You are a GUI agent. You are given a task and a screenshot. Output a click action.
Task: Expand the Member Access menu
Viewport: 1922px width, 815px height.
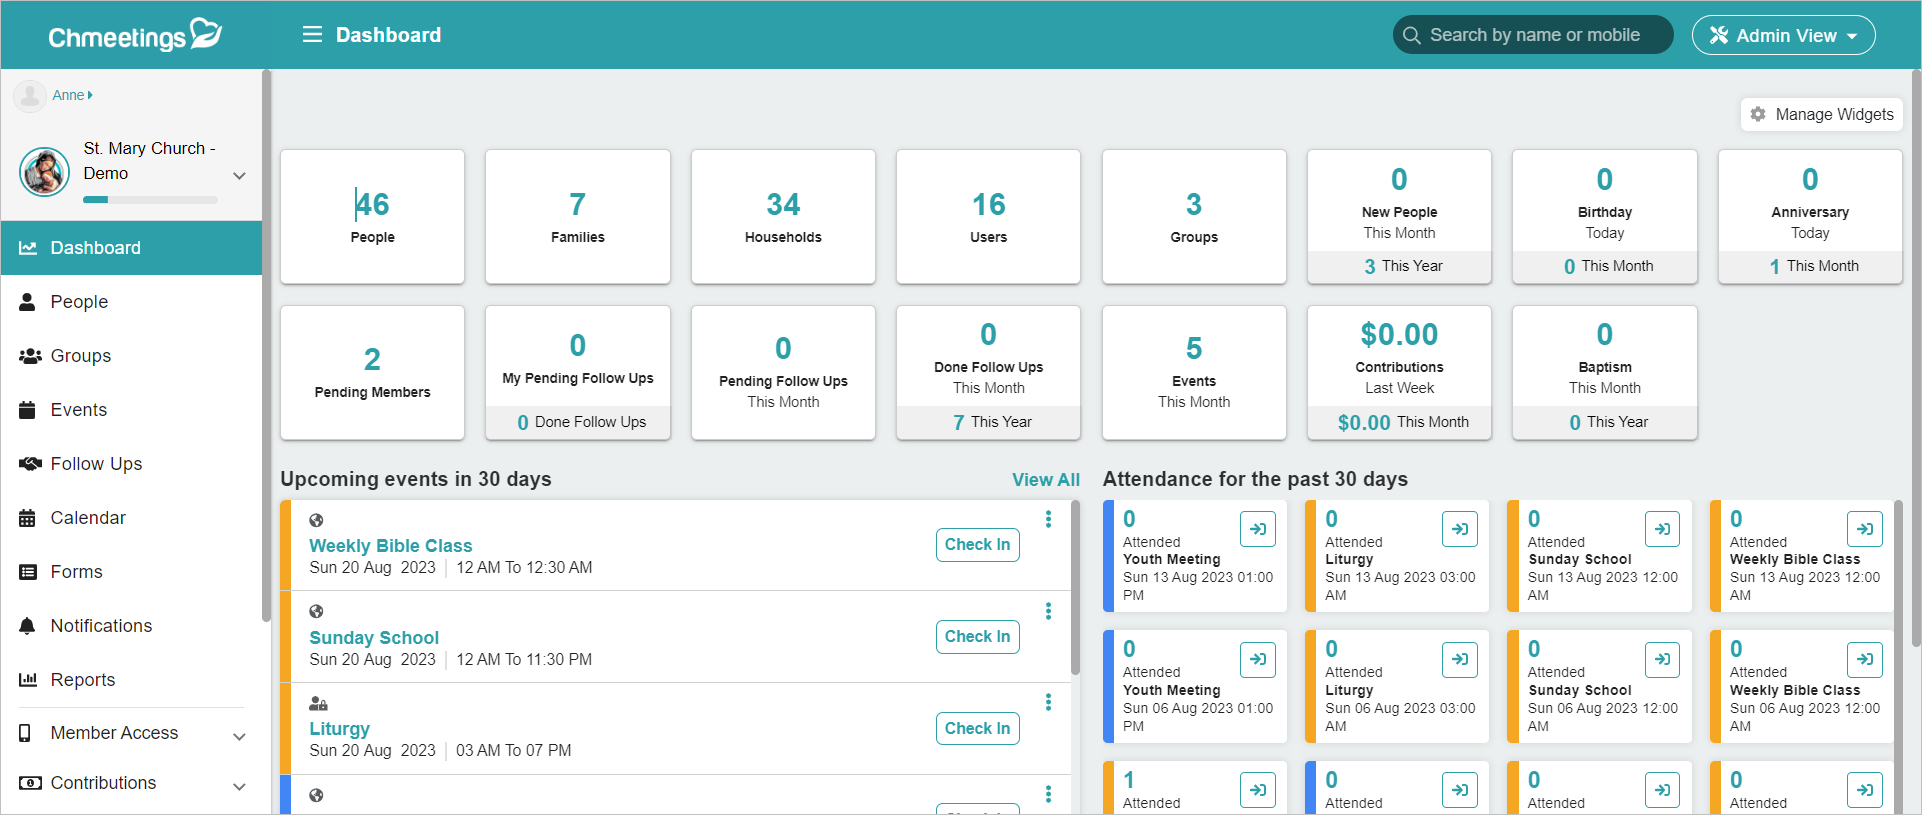[131, 733]
